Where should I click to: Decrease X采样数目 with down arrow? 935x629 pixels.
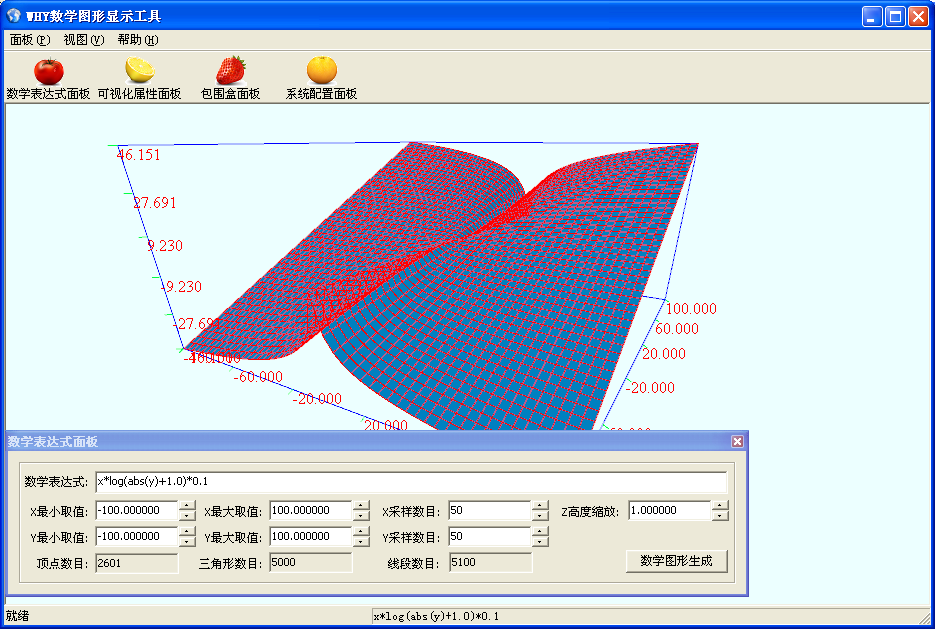[540, 516]
